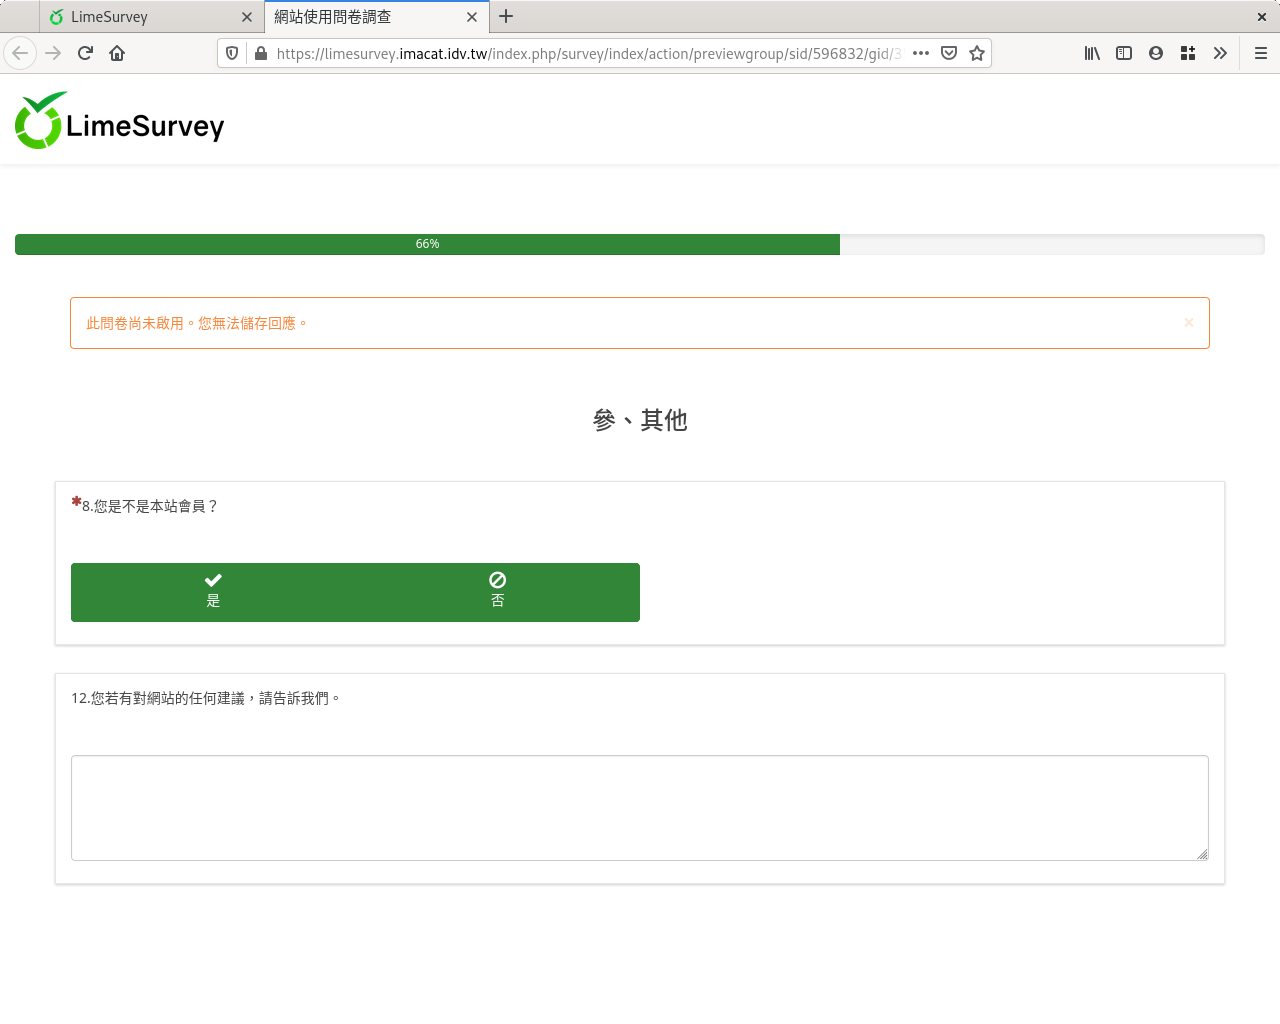The height and width of the screenshot is (1024, 1280).
Task: Open the Firefox account icon
Action: tap(1156, 53)
